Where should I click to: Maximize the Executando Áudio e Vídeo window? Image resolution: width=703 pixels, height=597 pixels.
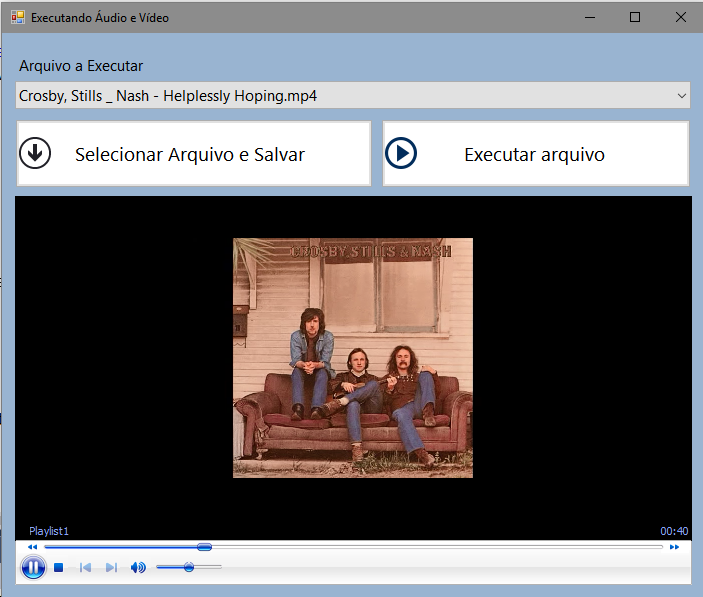tap(635, 17)
